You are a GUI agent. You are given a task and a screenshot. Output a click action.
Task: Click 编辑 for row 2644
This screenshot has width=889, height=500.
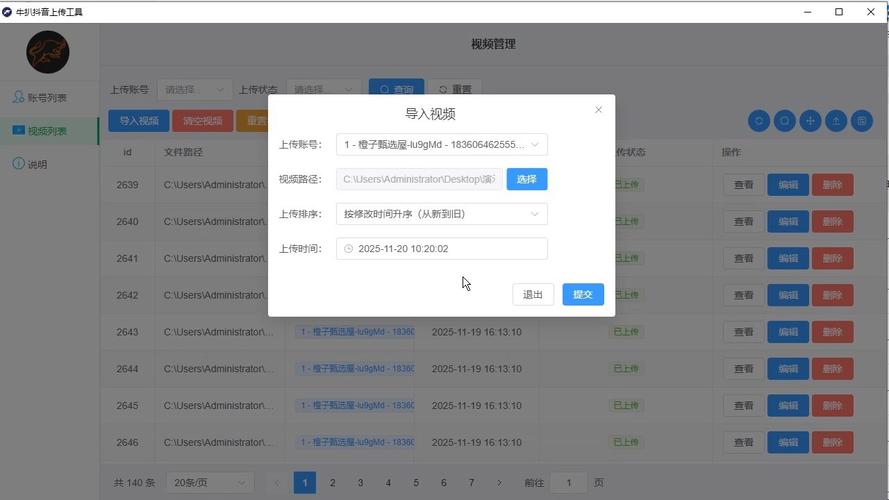pyautogui.click(x=788, y=369)
